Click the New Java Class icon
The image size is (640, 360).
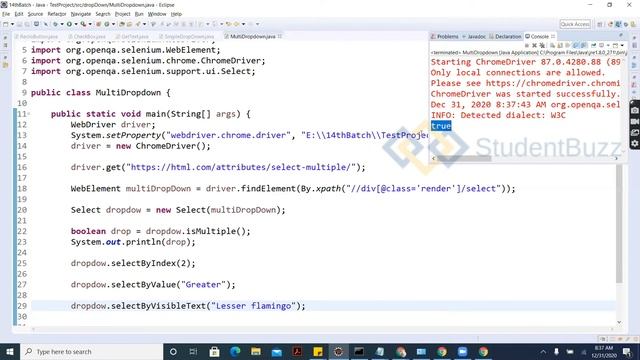point(107,24)
